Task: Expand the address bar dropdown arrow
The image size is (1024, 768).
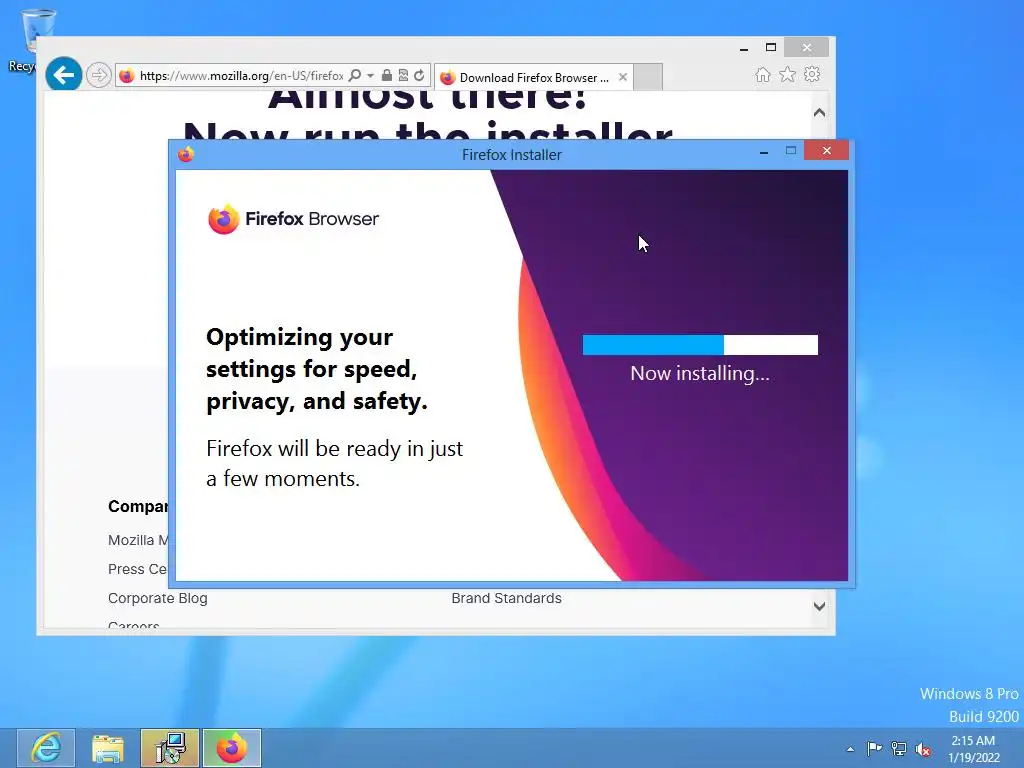Action: [370, 76]
